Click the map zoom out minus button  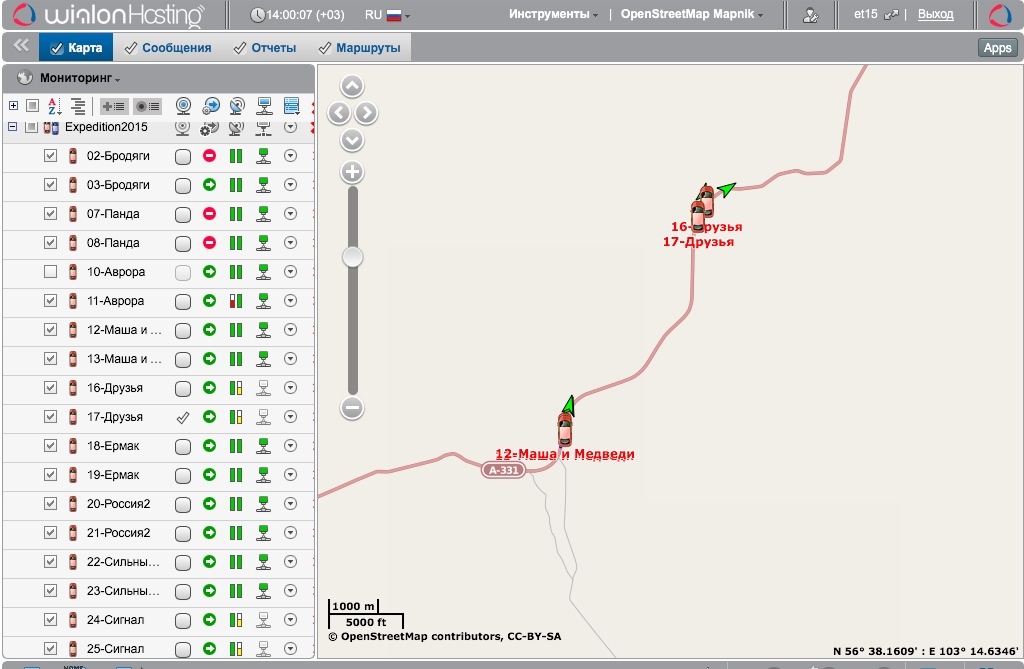(352, 407)
